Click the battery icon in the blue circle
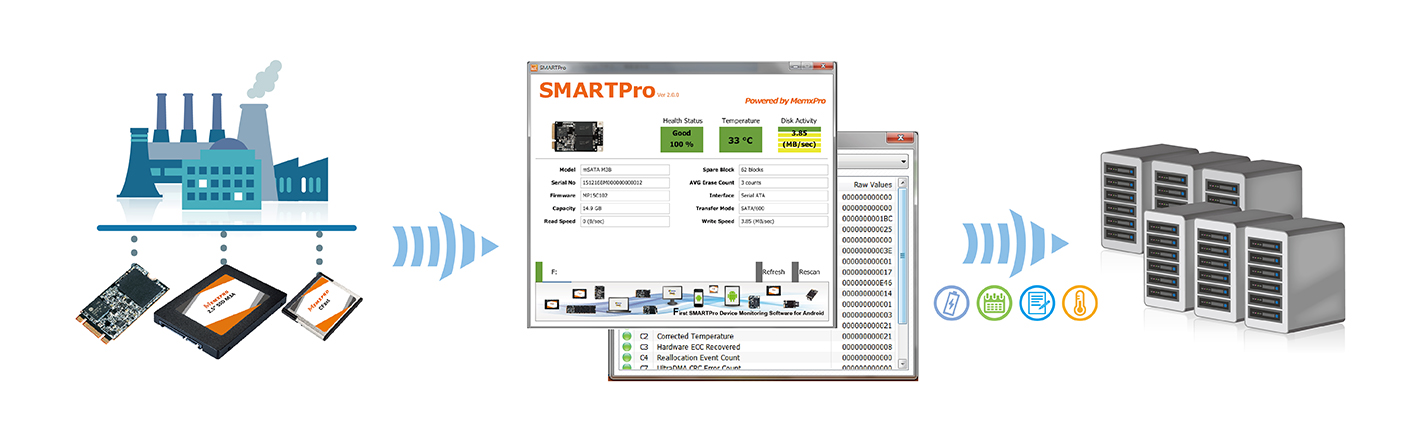Viewport: 1402px width, 425px height. 950,303
